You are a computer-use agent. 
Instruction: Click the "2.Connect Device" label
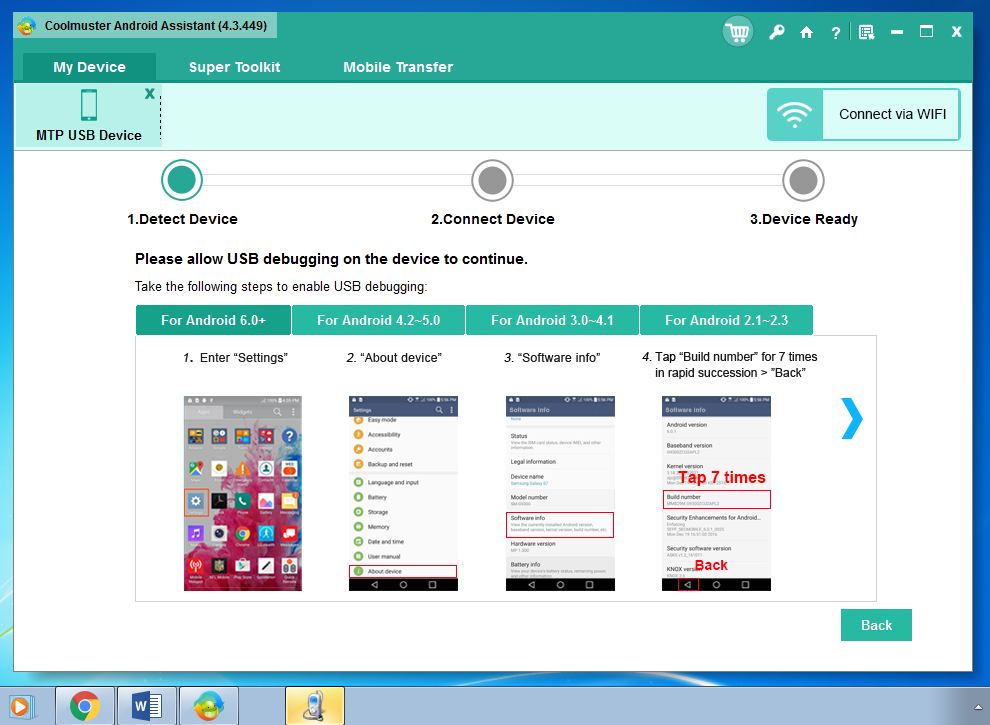pos(492,219)
